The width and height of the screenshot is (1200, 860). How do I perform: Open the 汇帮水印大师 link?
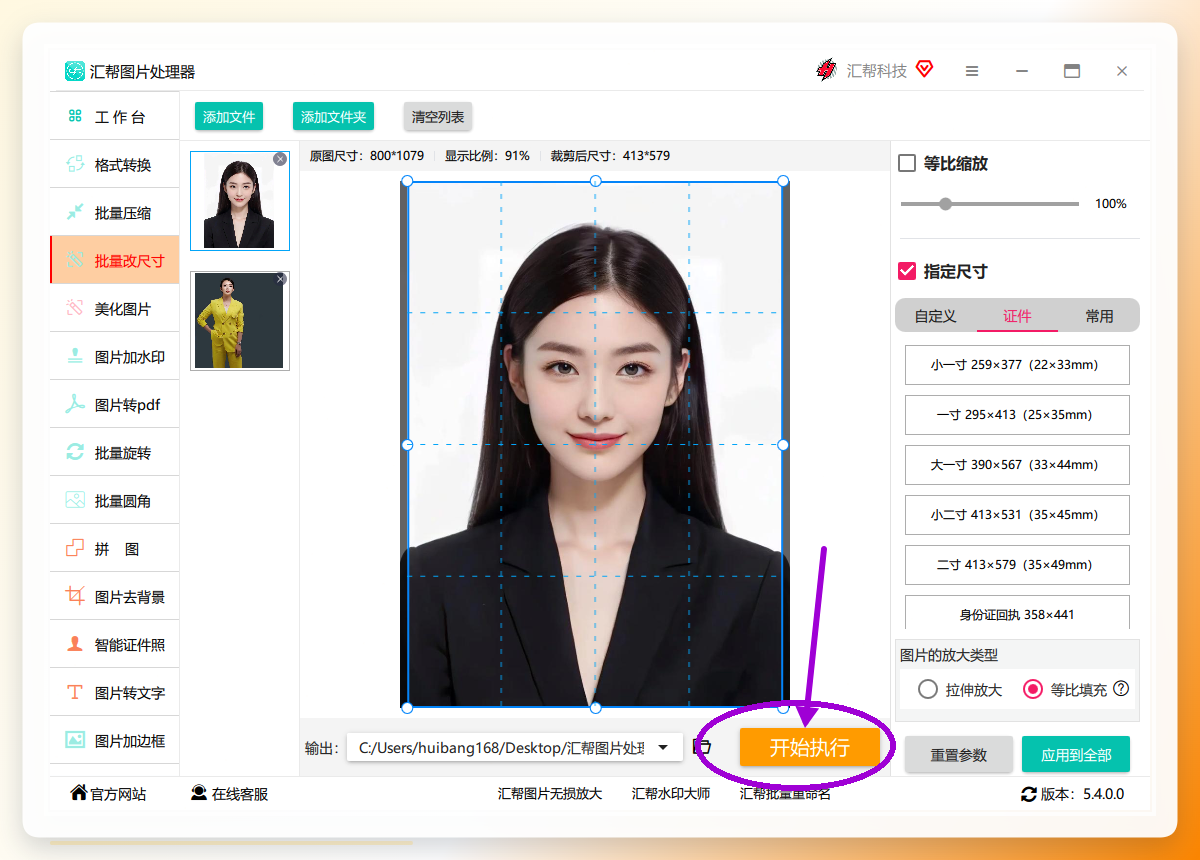(x=671, y=794)
